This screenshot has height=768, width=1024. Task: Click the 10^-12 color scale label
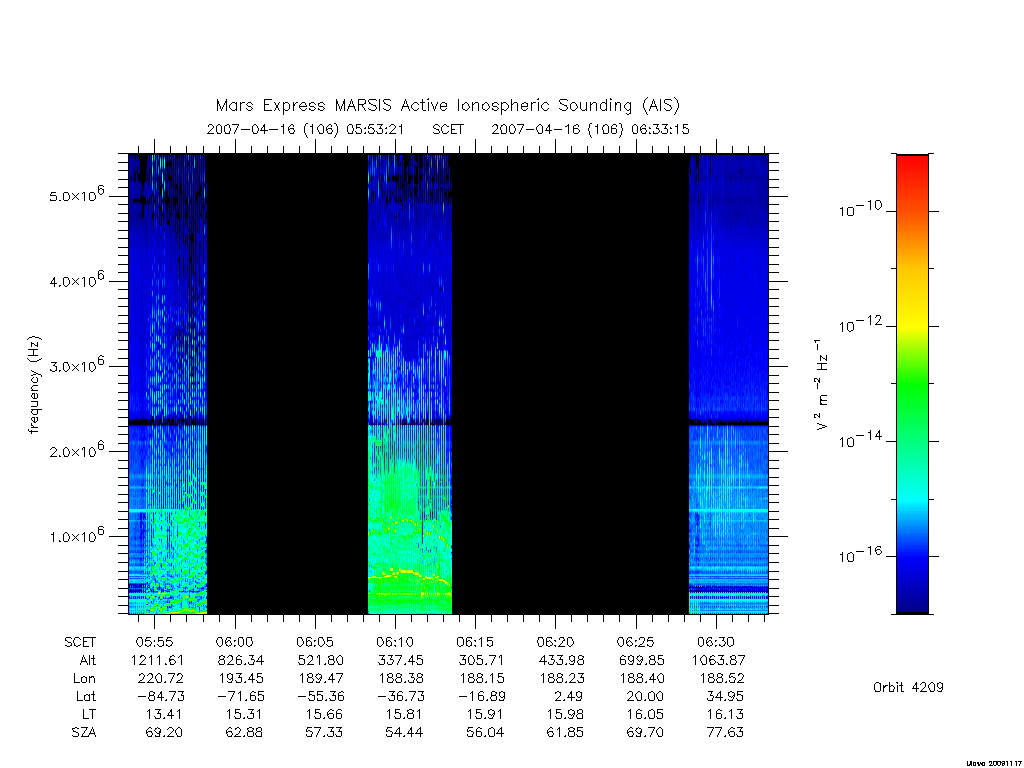[860, 323]
